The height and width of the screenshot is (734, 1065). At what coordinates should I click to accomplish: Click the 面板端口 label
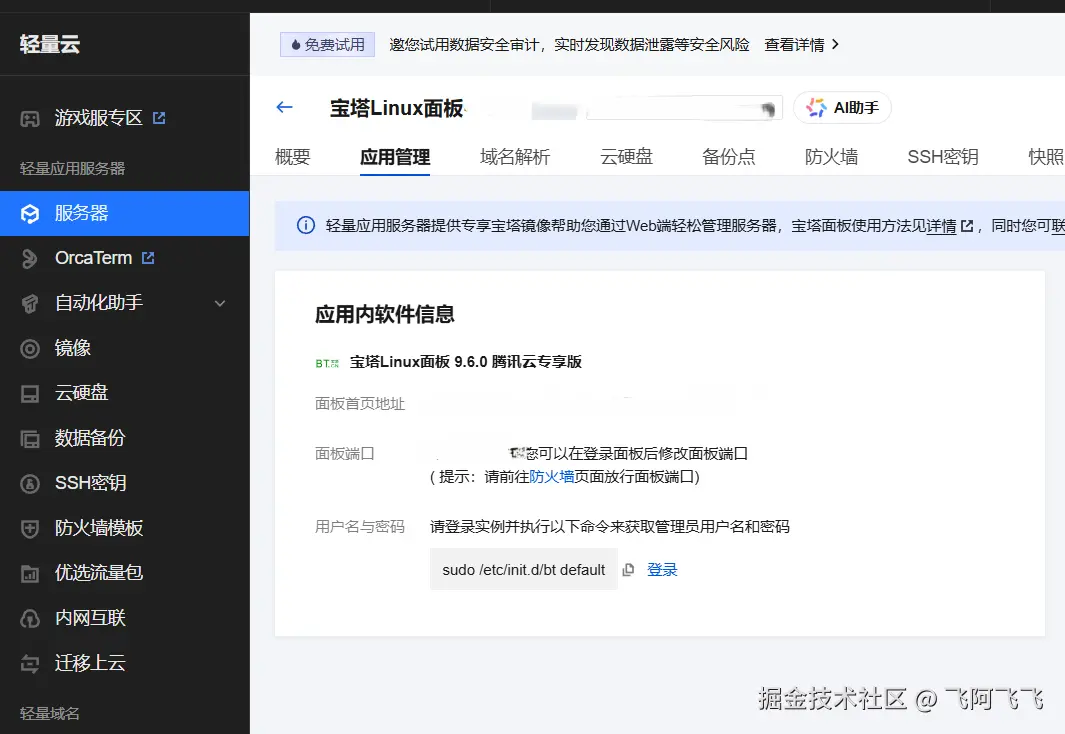pos(345,454)
